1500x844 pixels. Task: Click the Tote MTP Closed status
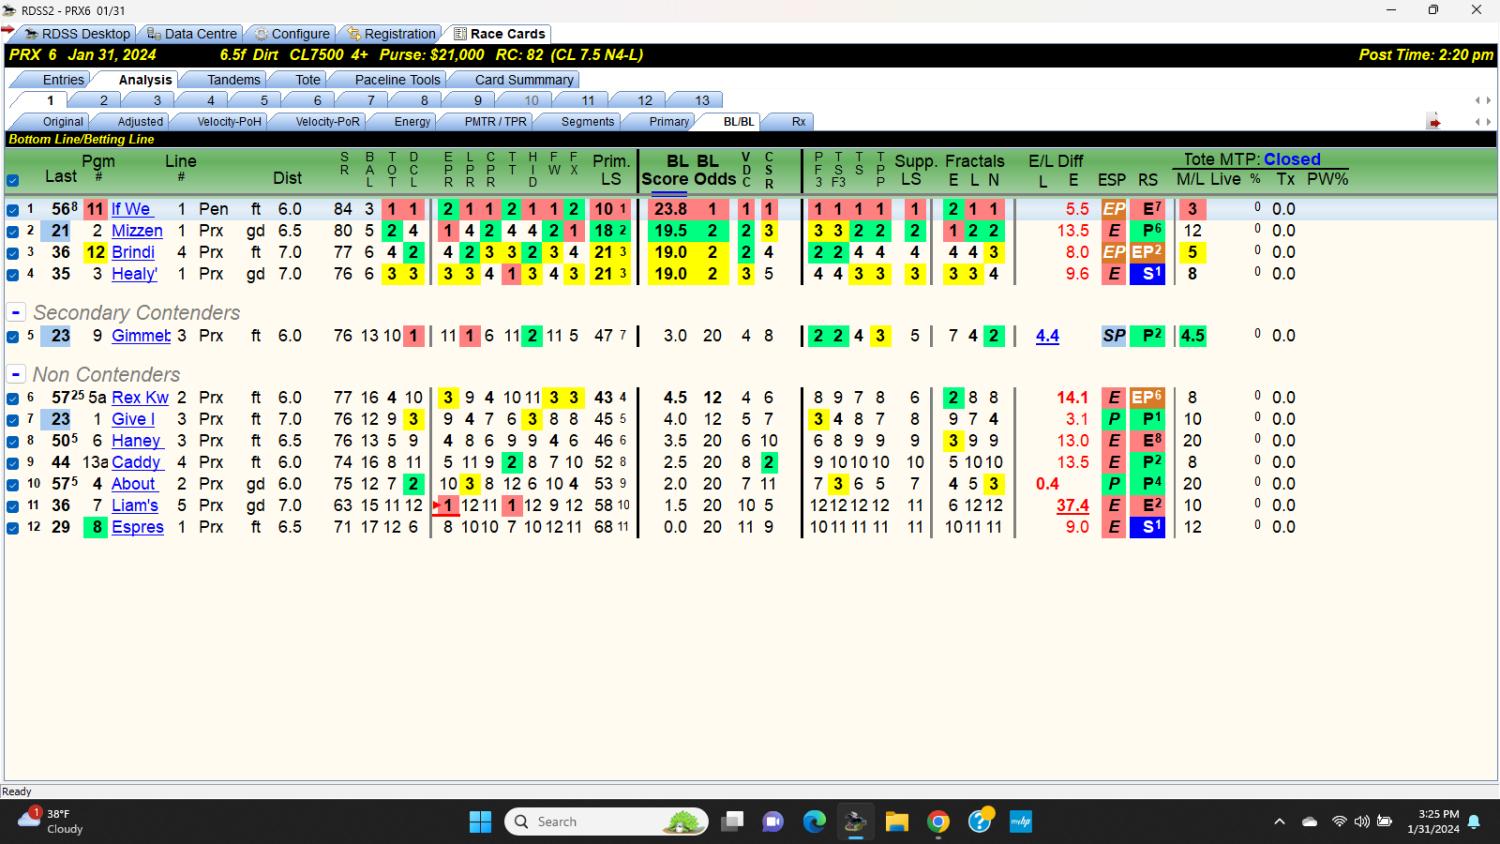pos(1291,159)
